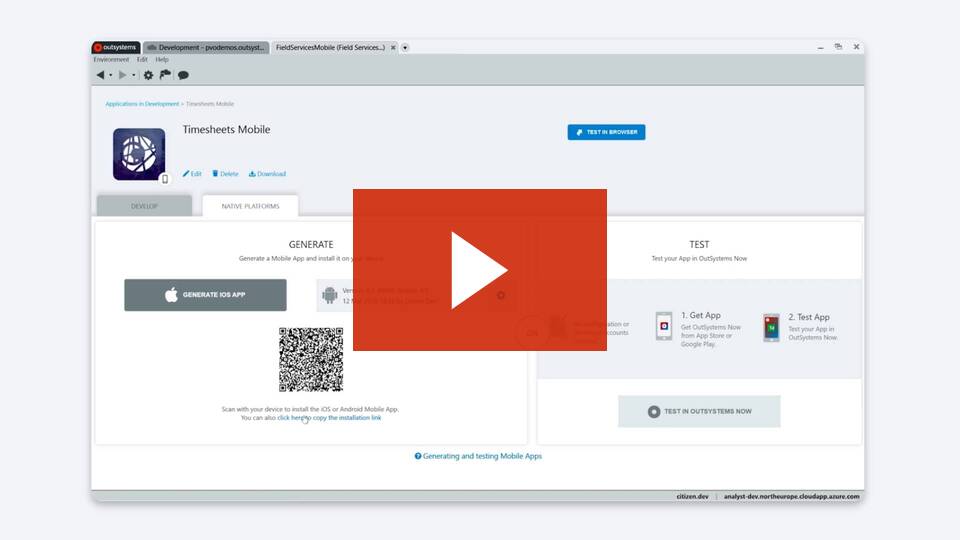Click the community people icon in the toolbar
This screenshot has width=960, height=540.
(165, 75)
